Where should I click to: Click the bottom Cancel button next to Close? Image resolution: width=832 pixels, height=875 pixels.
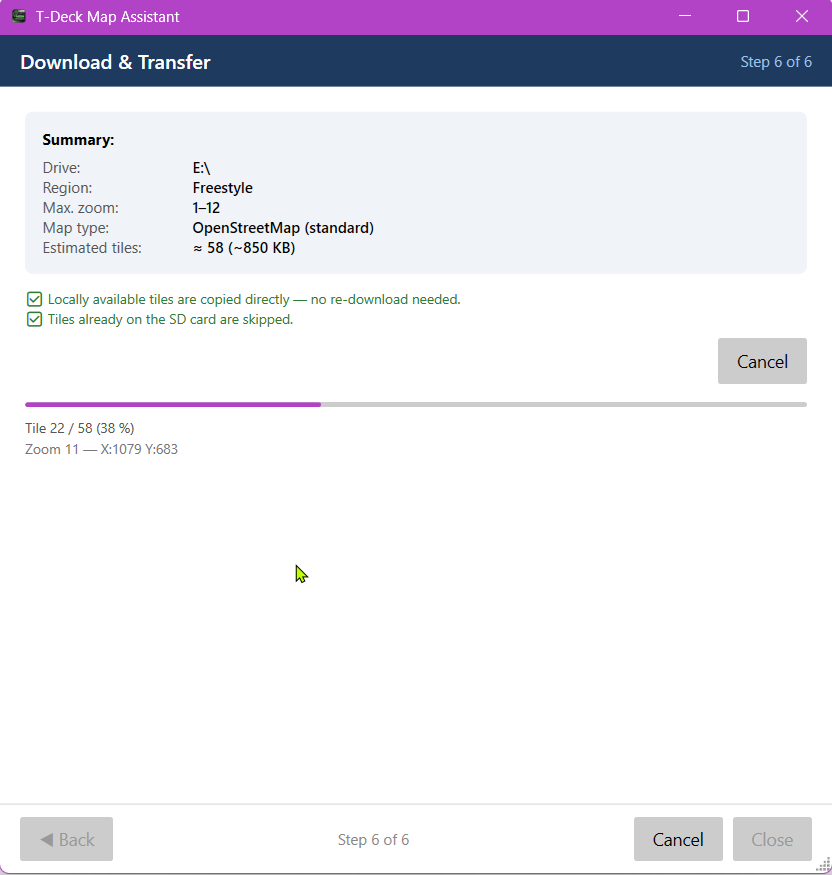pos(678,839)
